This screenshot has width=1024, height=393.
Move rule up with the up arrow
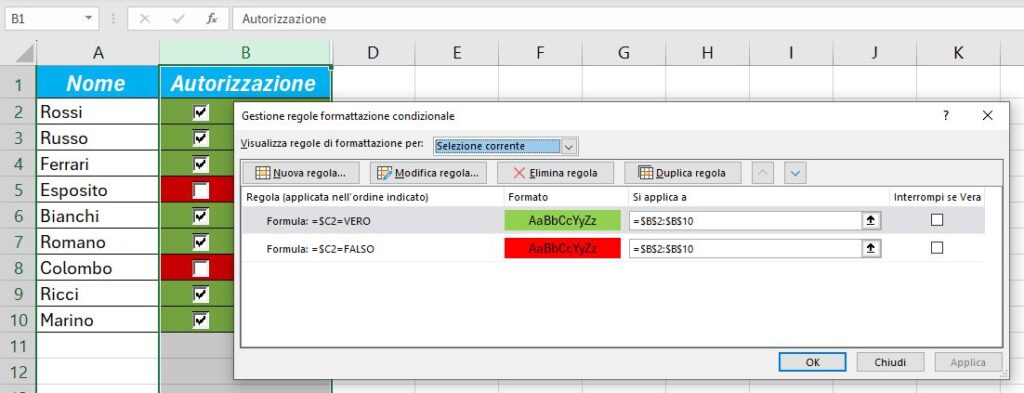764,173
